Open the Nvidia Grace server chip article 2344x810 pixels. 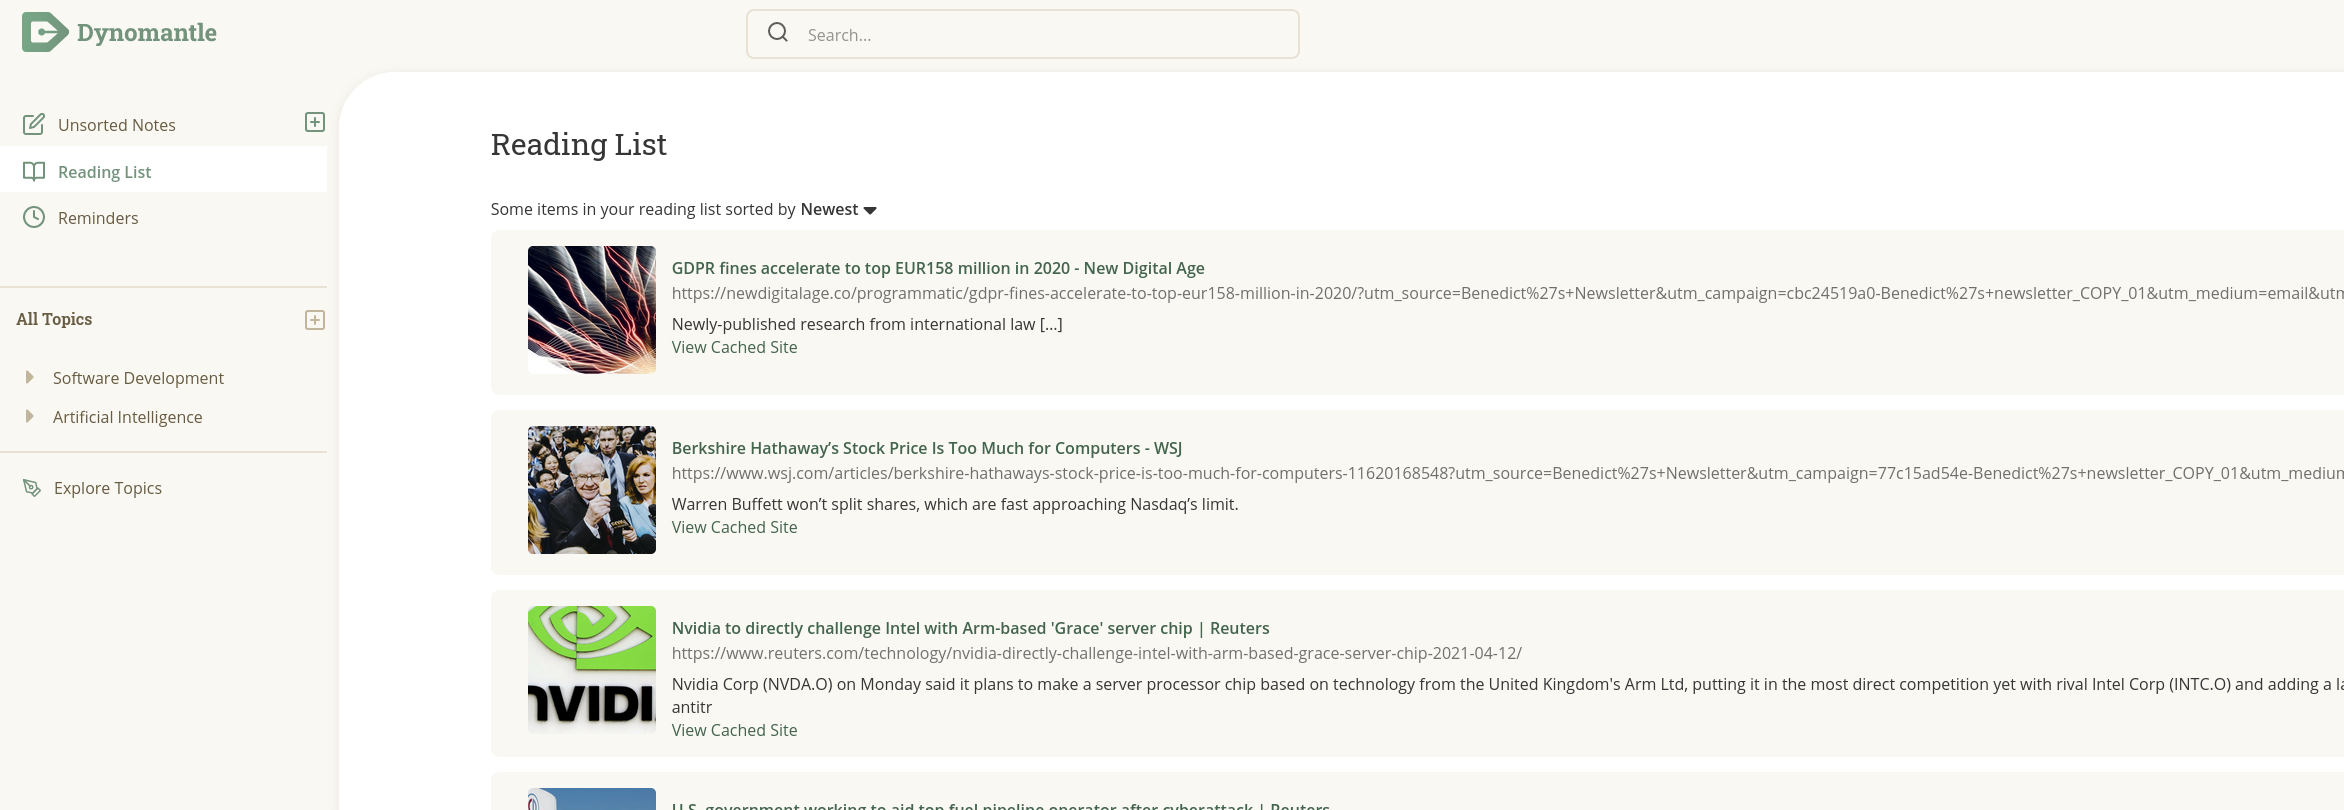(970, 628)
